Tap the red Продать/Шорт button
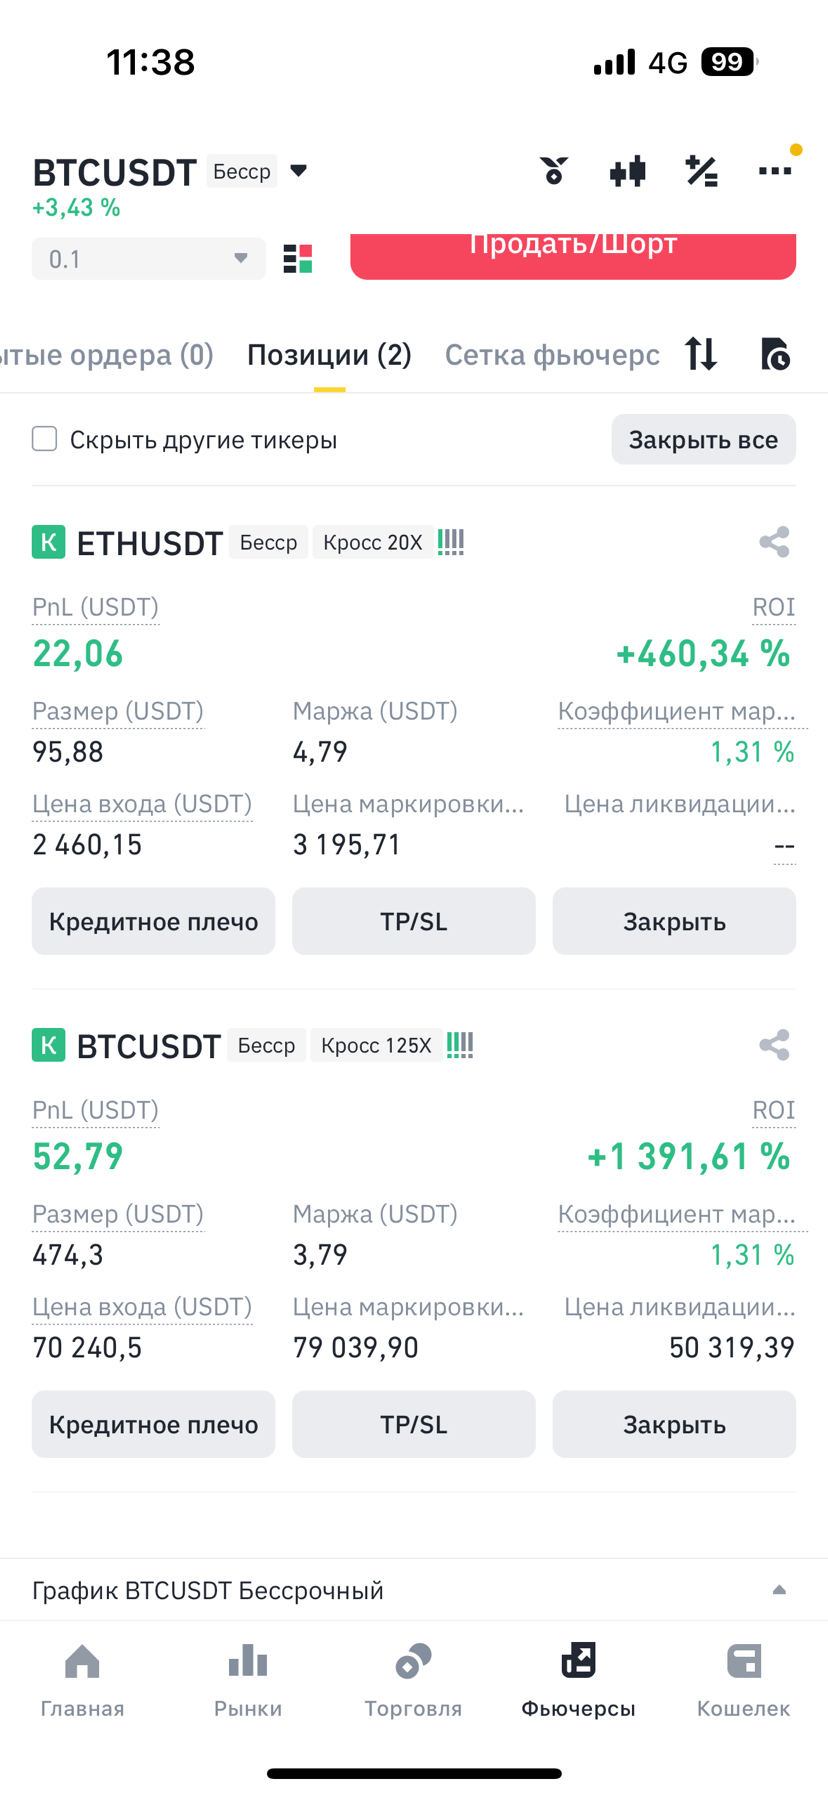Viewport: 828px width, 1796px height. coord(573,254)
